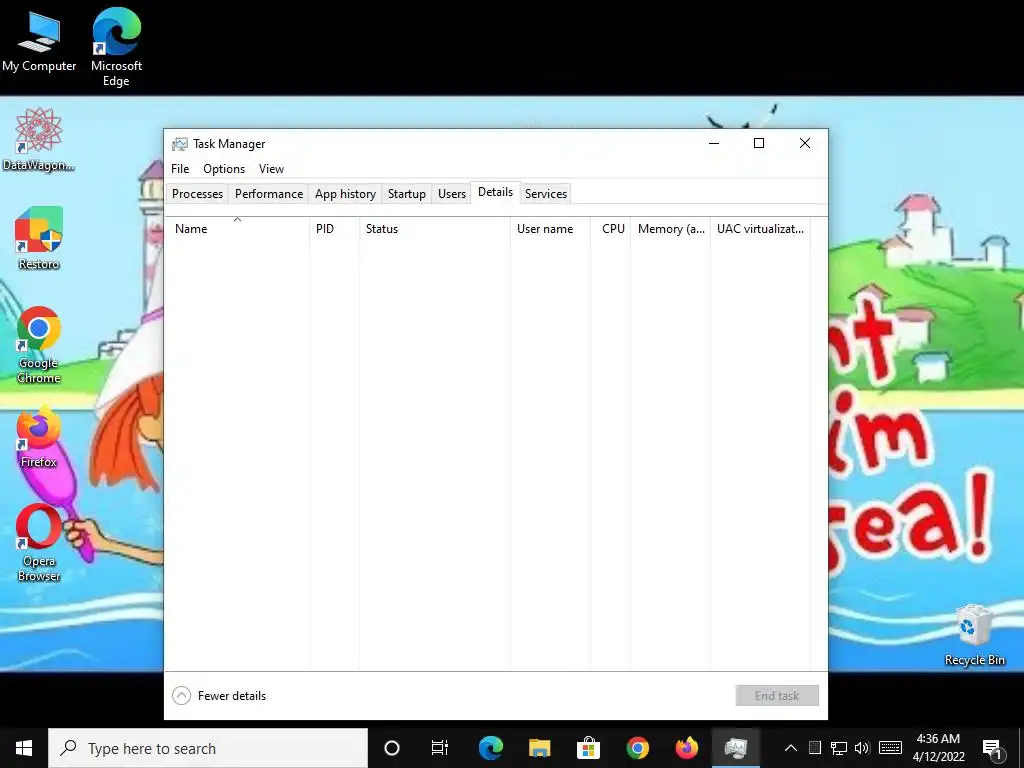The image size is (1024, 768).
Task: Switch to the Users tab
Action: [x=452, y=194]
